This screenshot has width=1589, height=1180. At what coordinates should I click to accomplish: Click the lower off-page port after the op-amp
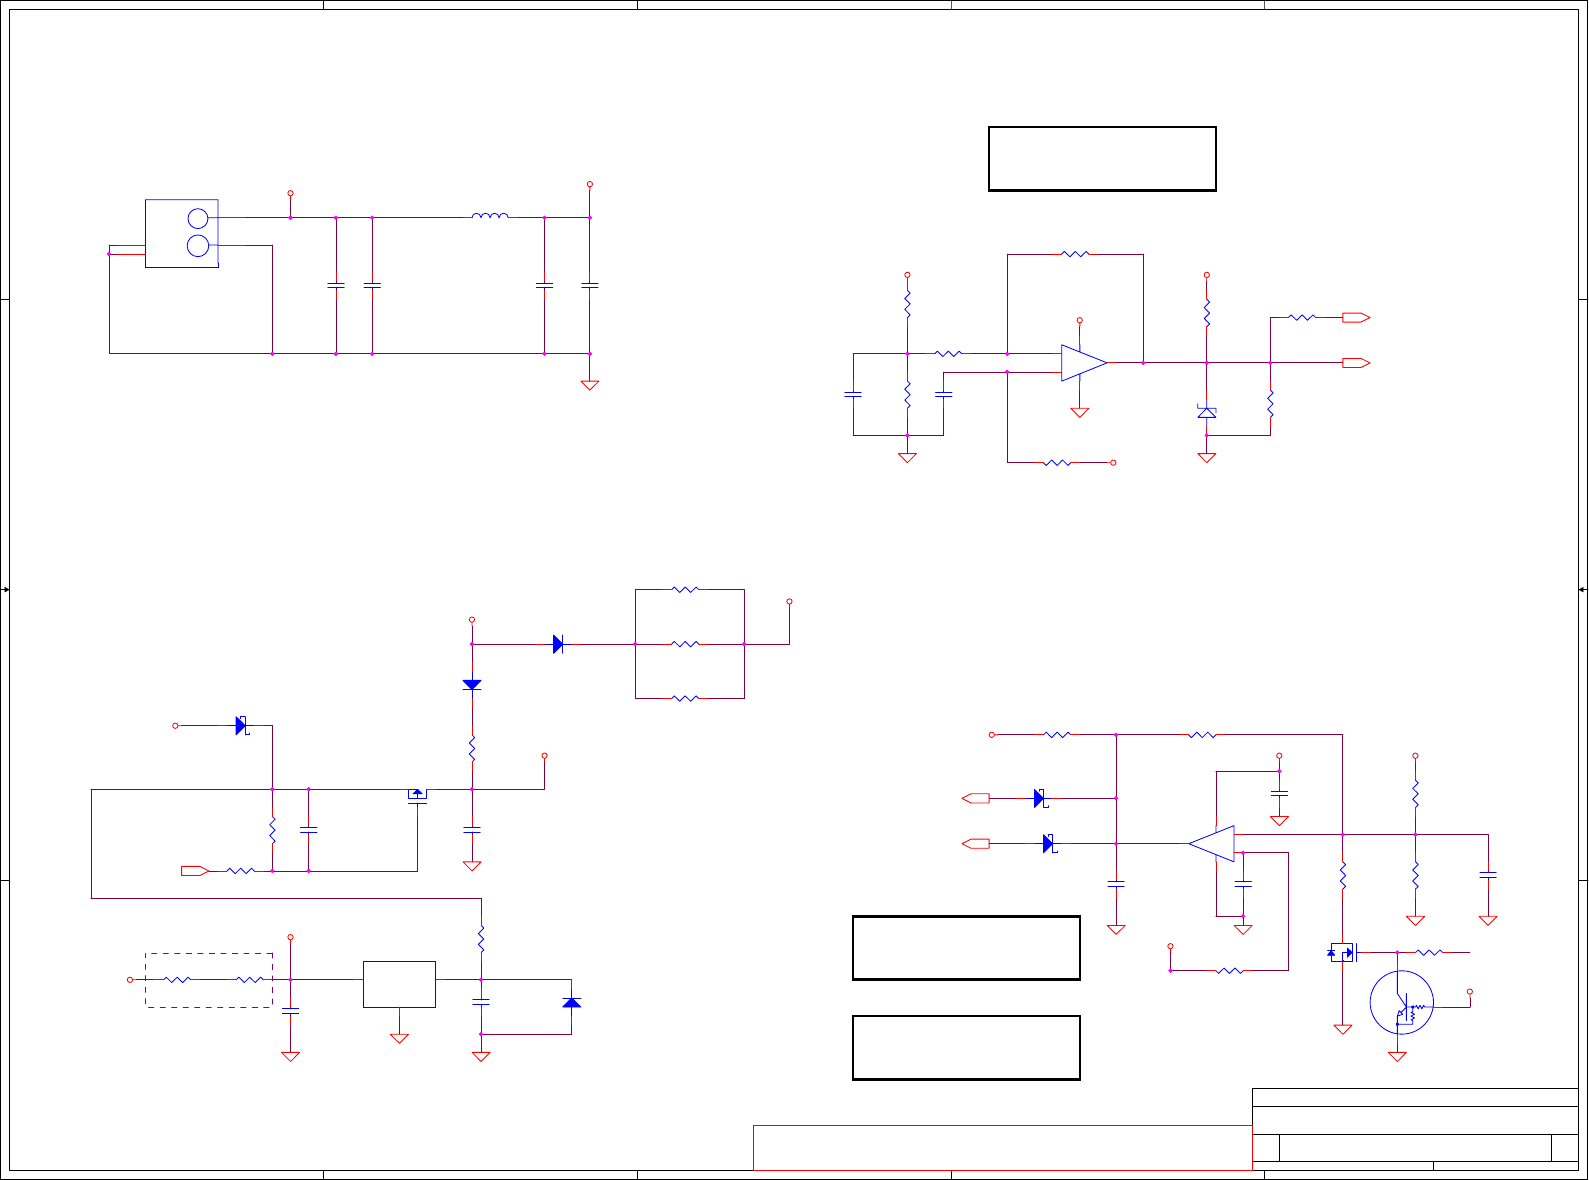(1356, 362)
